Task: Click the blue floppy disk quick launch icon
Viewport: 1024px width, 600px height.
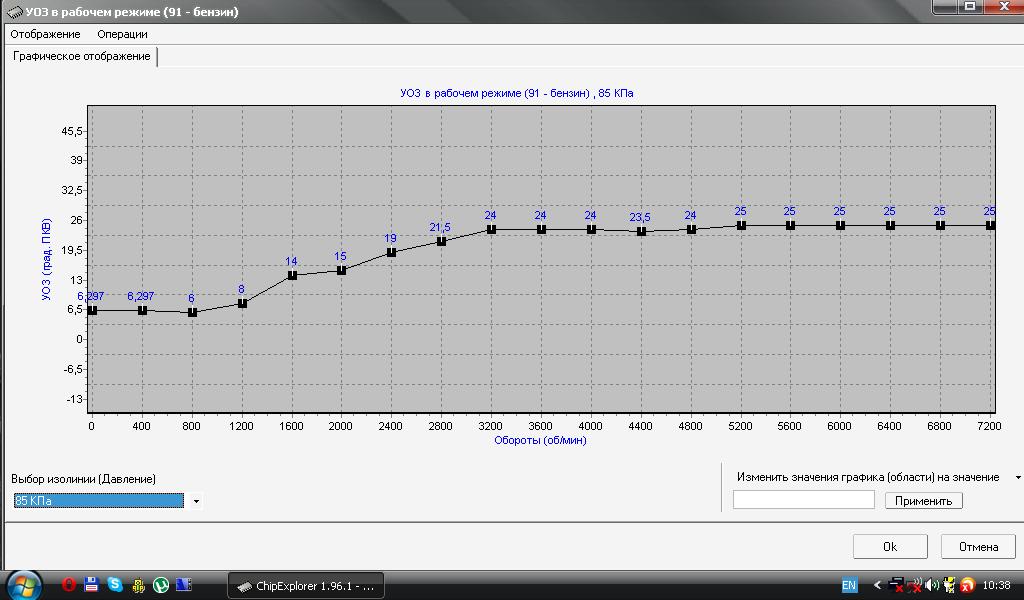Action: 91,584
